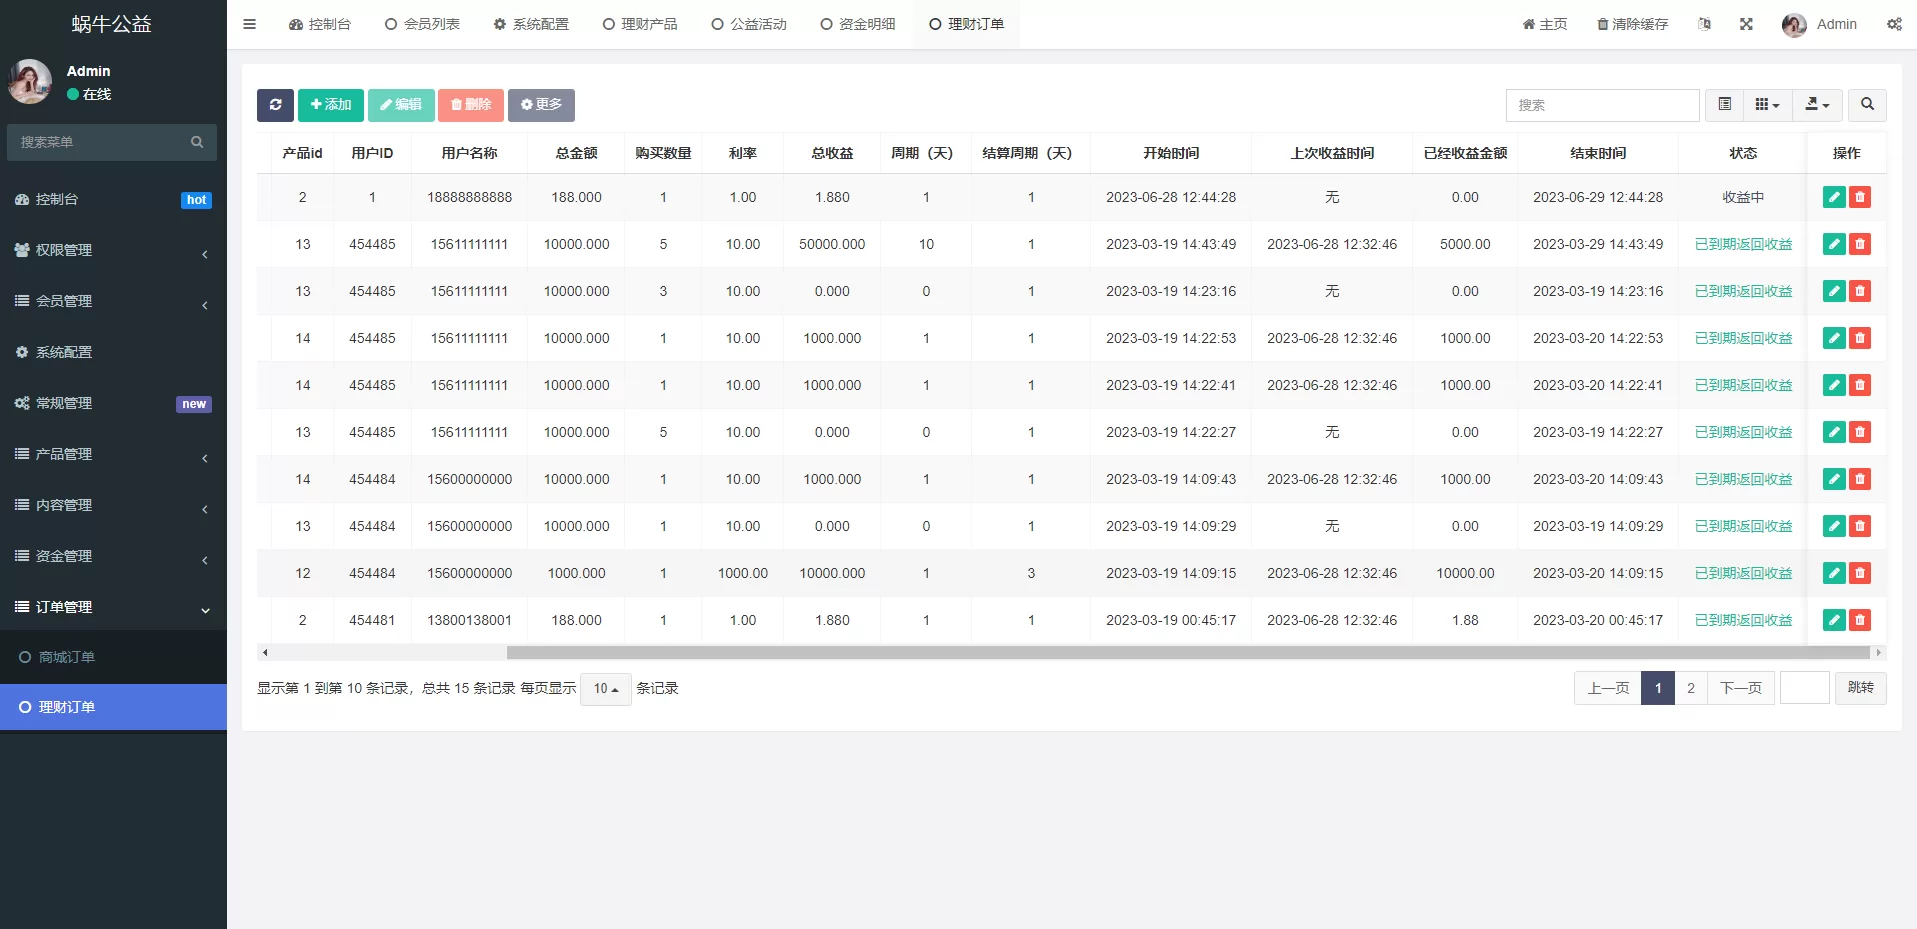Collapse the sidebar via hamburger icon
Image resolution: width=1917 pixels, height=929 pixels.
pos(249,24)
